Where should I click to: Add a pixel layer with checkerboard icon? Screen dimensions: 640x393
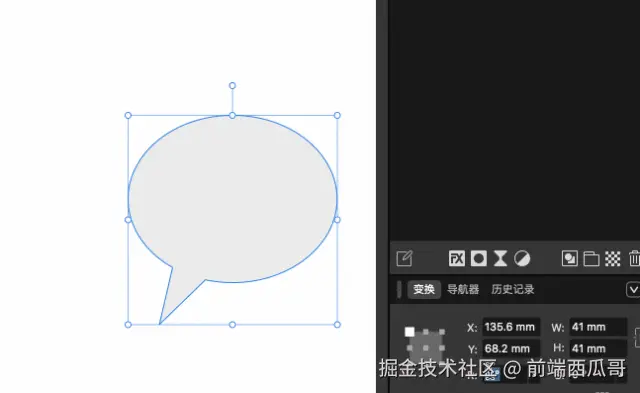(613, 259)
